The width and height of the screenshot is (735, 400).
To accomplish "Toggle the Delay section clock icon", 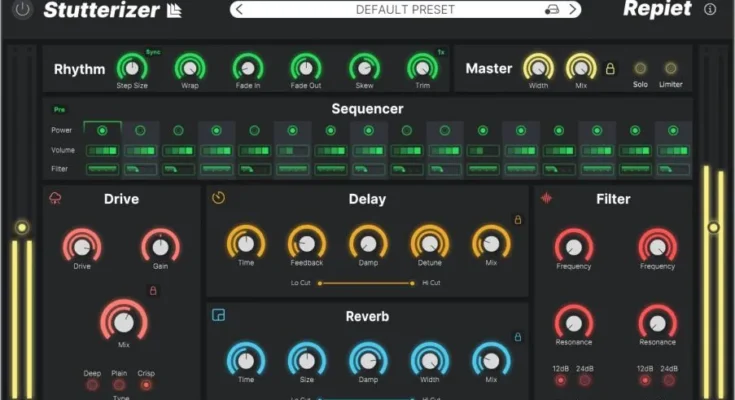I will 218,198.
